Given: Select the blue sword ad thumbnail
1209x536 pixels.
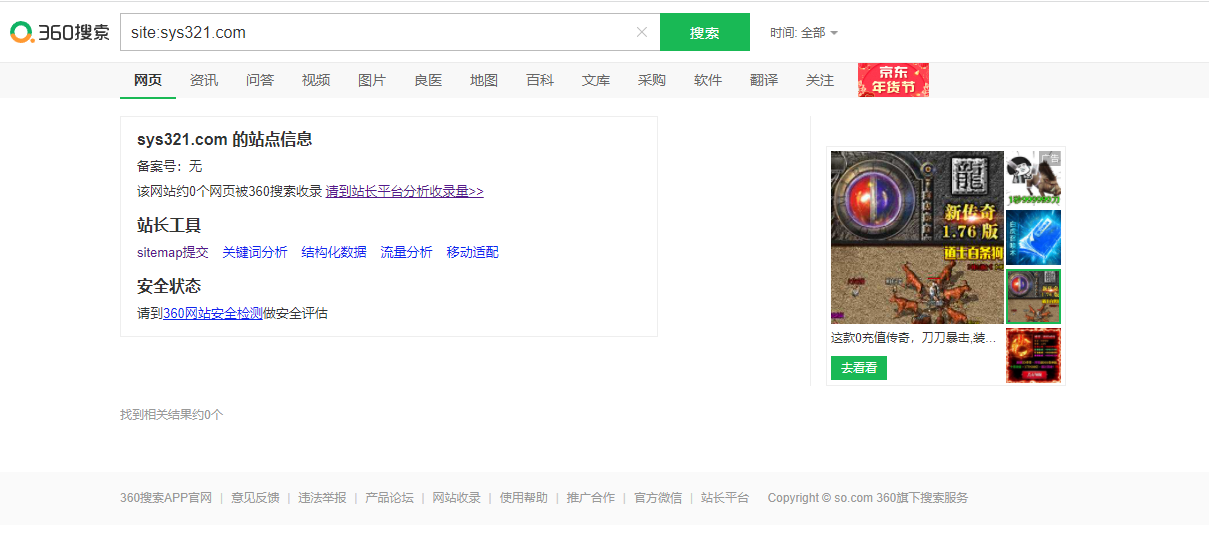Looking at the screenshot, I should click(1033, 237).
